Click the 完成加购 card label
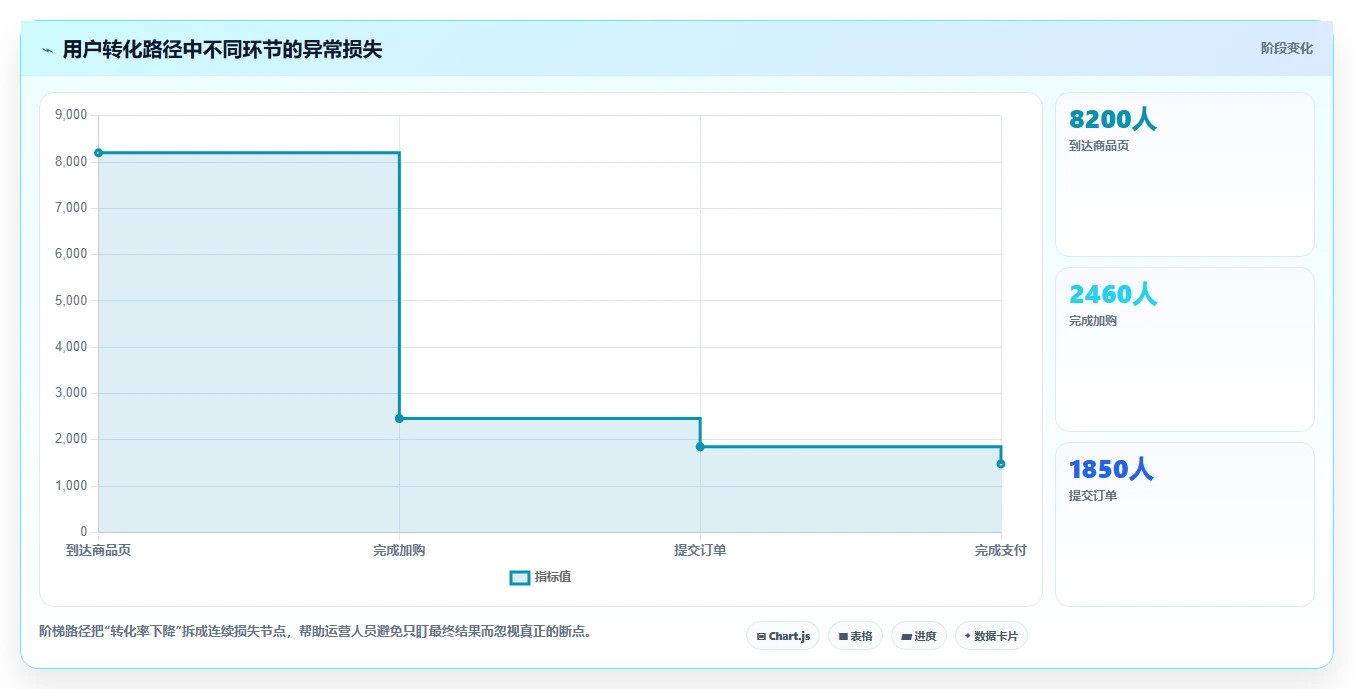This screenshot has height=689, width=1354. click(1093, 321)
